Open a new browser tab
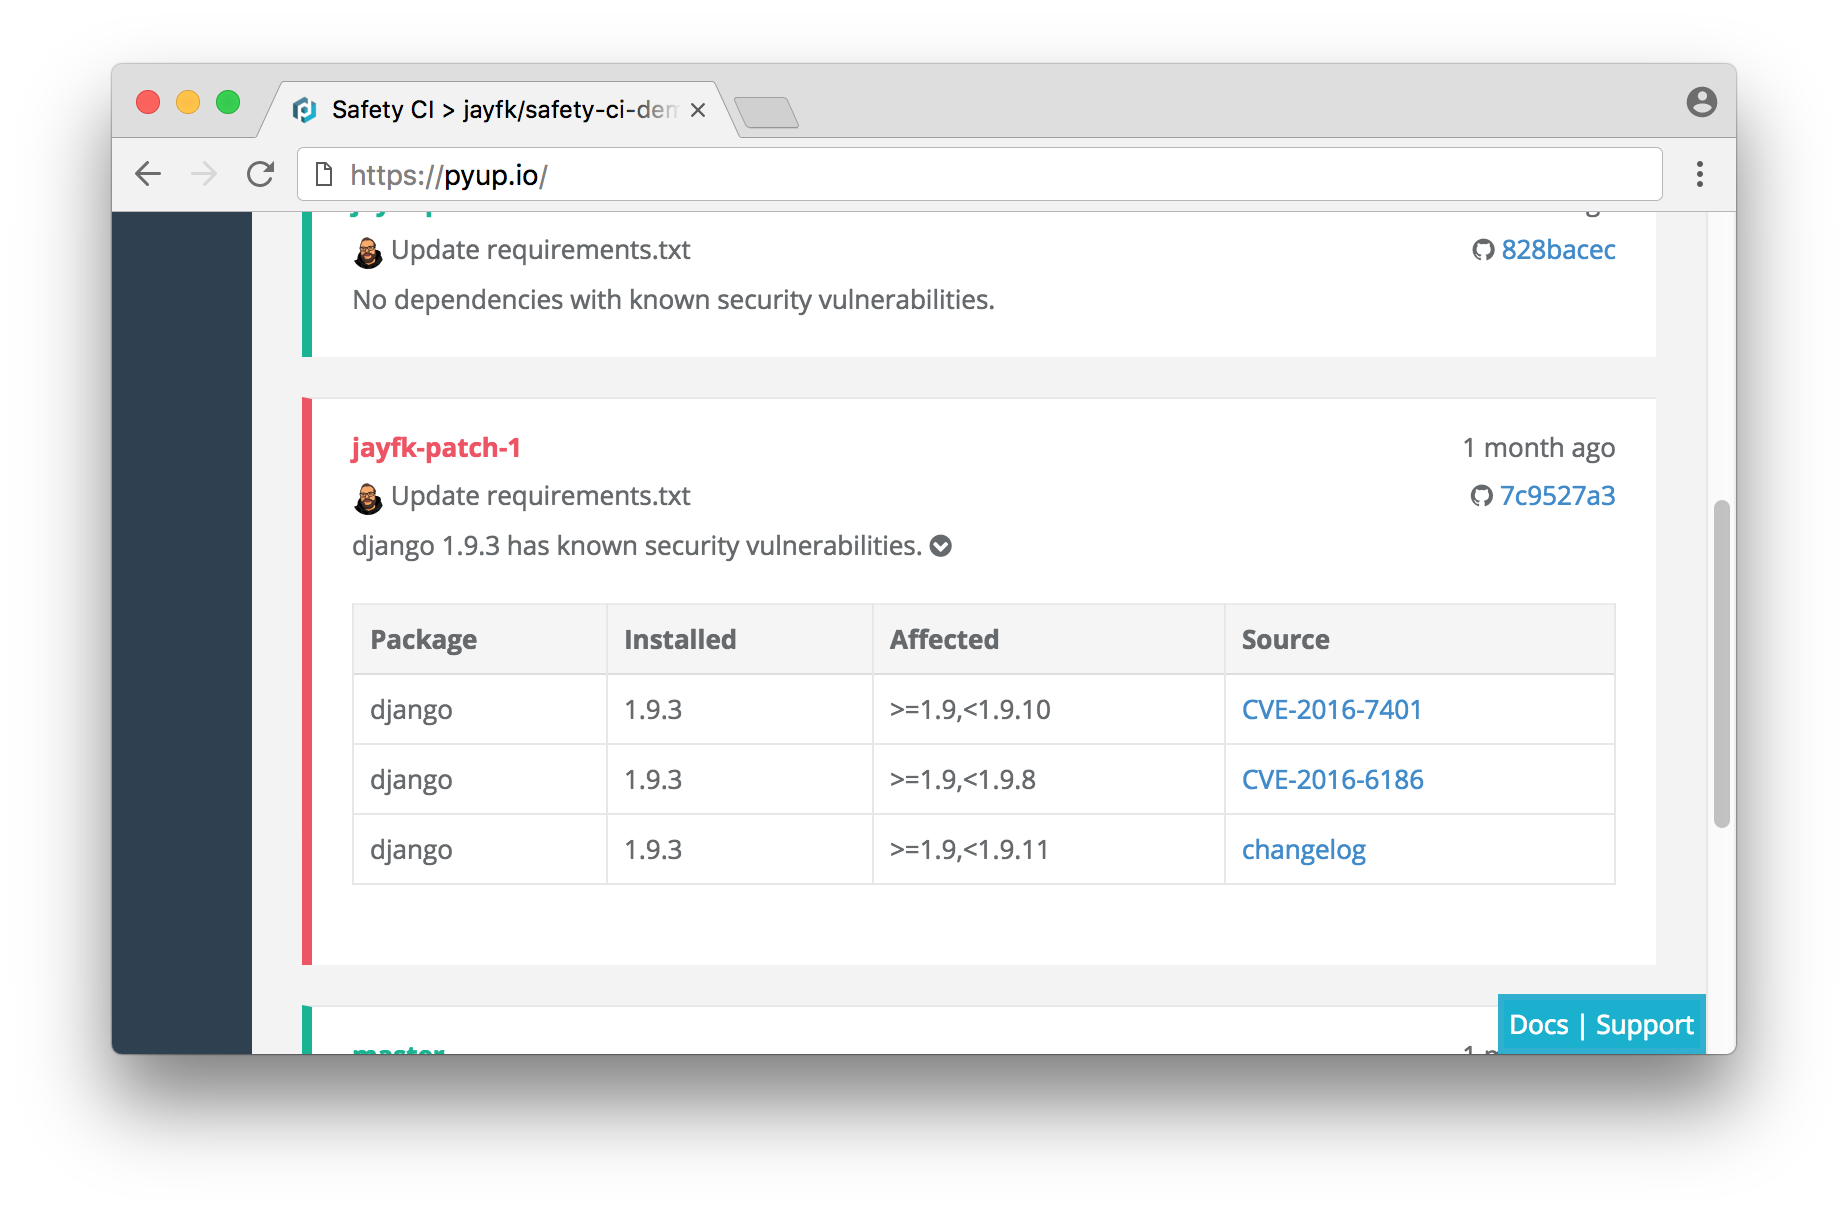1848x1214 pixels. (766, 112)
